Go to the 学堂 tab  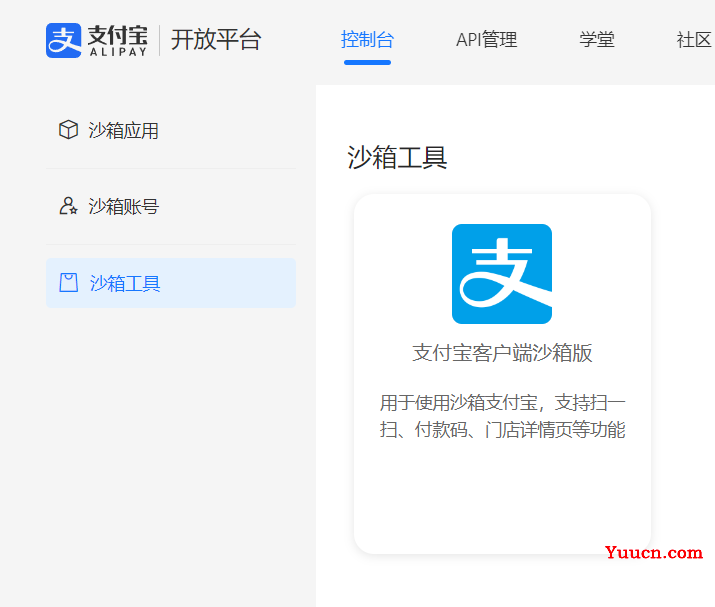tap(596, 40)
